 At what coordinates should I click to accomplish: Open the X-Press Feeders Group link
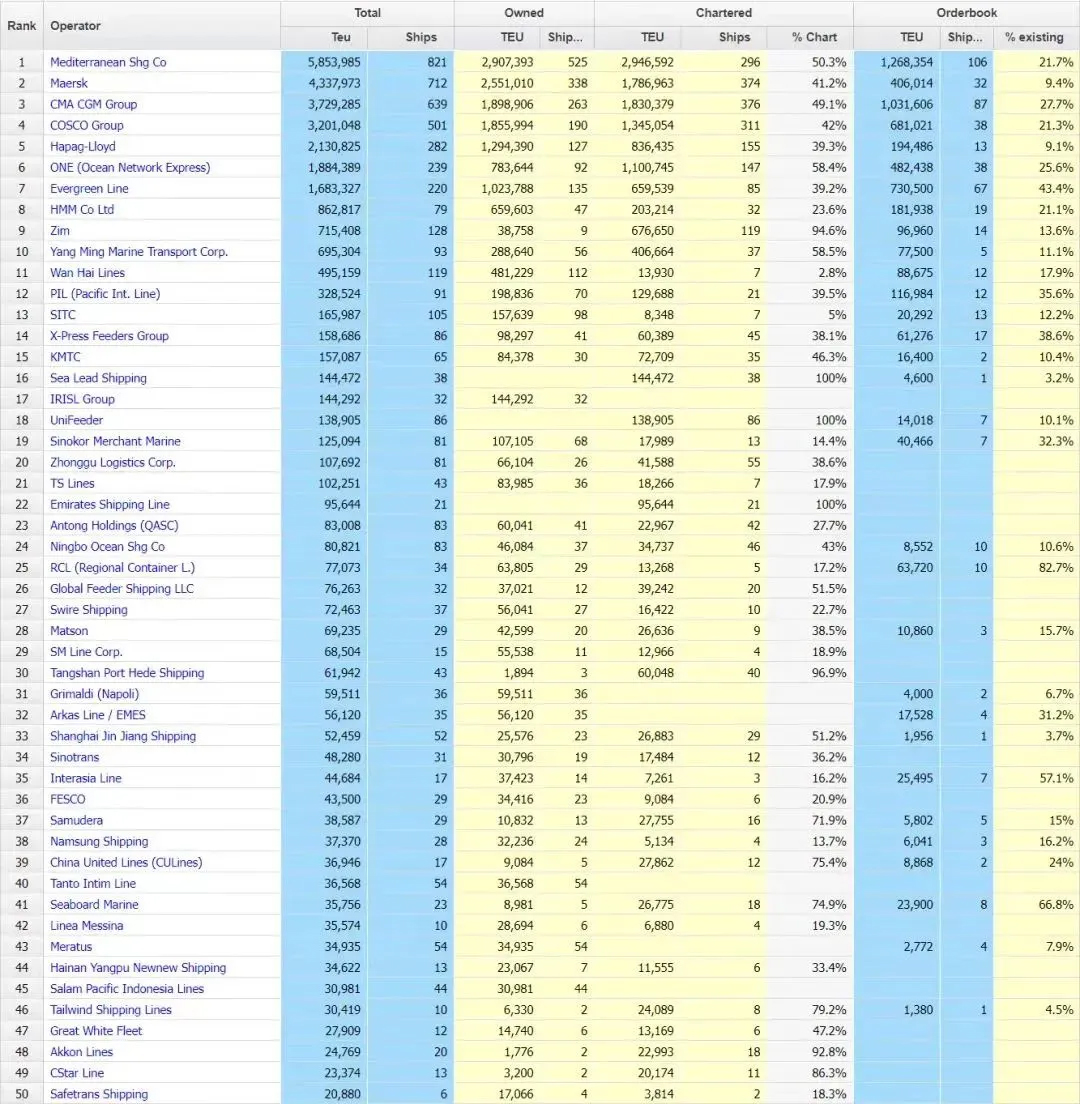109,336
